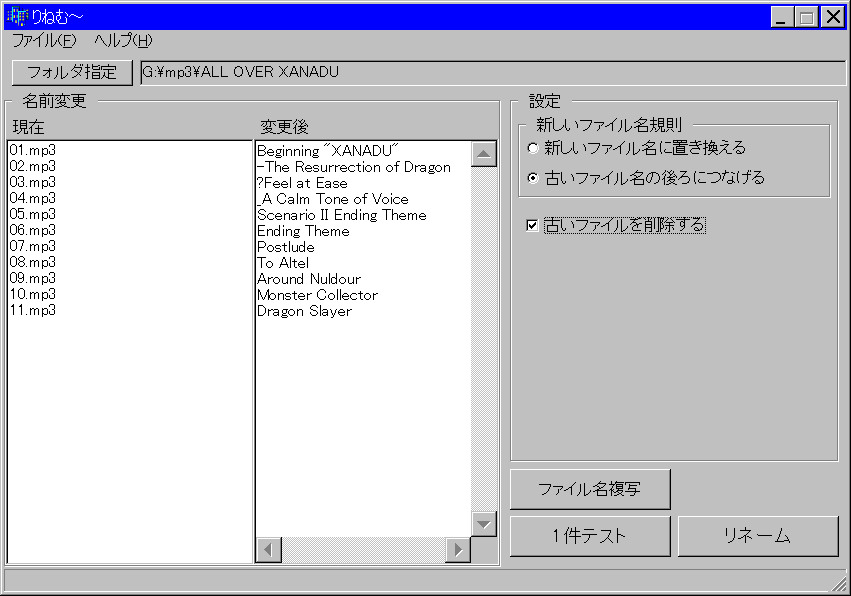
Task: Open the ヘルプ(H) menu
Action: 123,41
